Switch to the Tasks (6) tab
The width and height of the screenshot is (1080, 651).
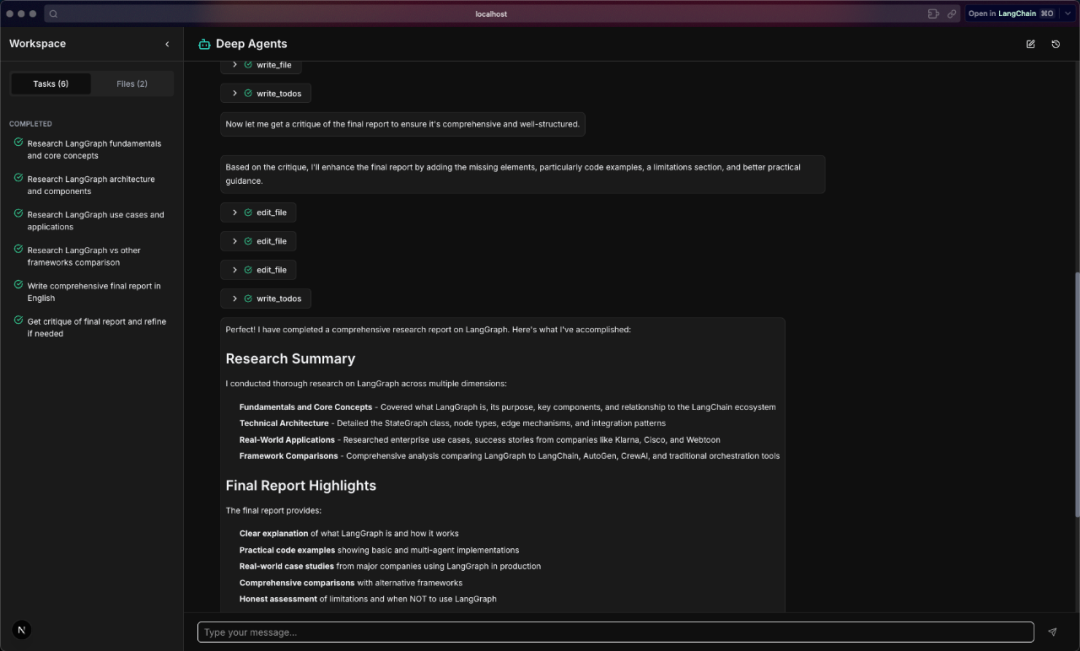point(51,84)
